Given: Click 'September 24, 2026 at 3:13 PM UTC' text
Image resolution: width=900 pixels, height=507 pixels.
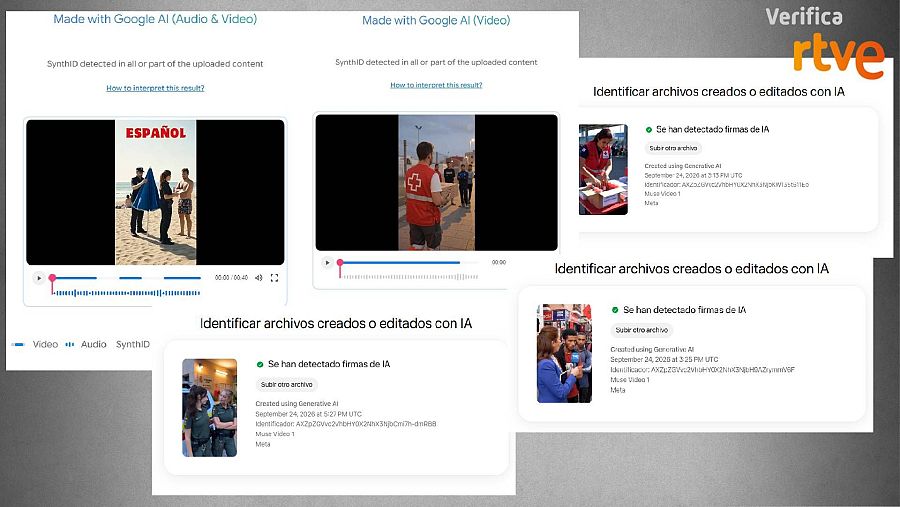Looking at the screenshot, I should point(693,175).
